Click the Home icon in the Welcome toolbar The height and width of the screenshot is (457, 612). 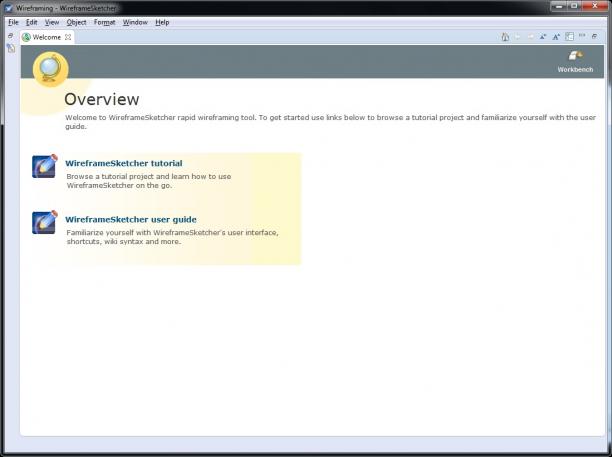point(505,37)
